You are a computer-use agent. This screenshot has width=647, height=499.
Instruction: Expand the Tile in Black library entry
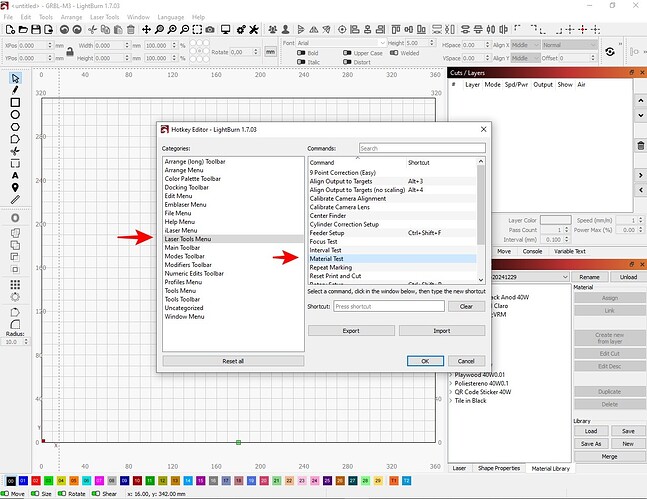451,401
